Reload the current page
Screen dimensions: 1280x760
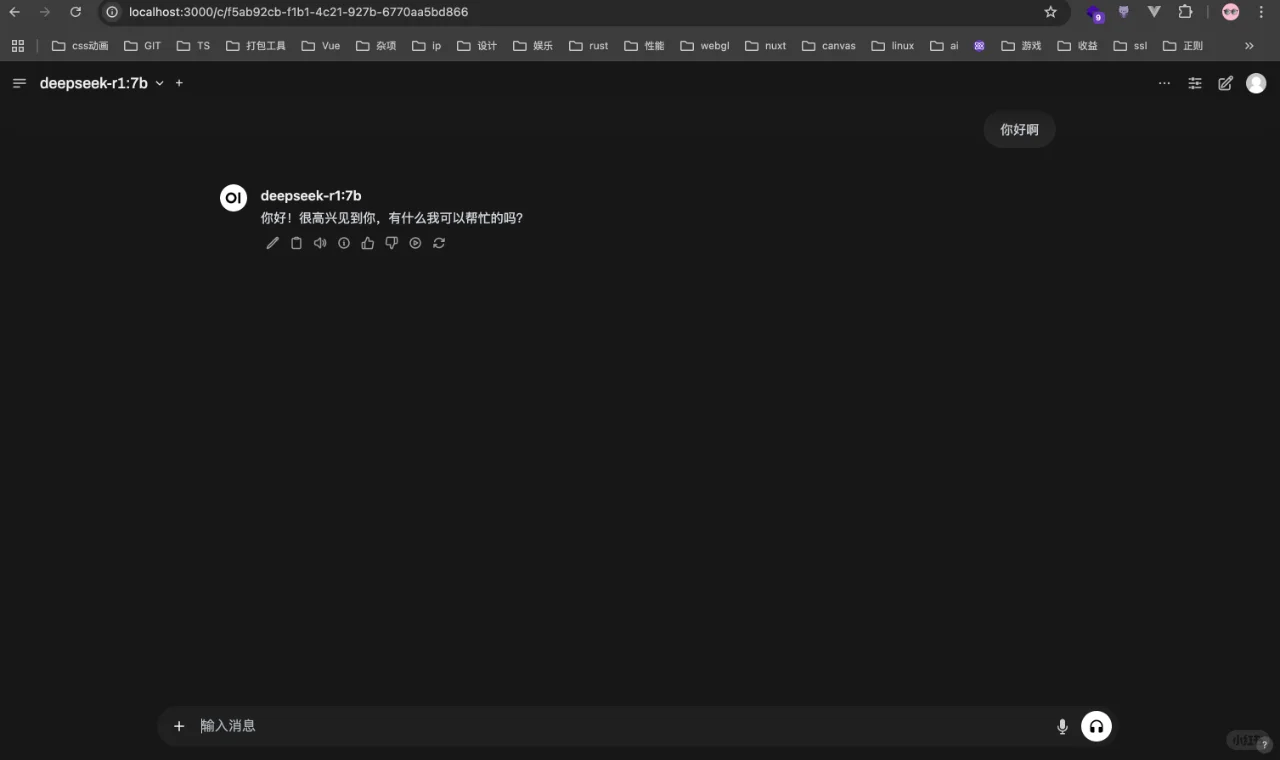[75, 12]
